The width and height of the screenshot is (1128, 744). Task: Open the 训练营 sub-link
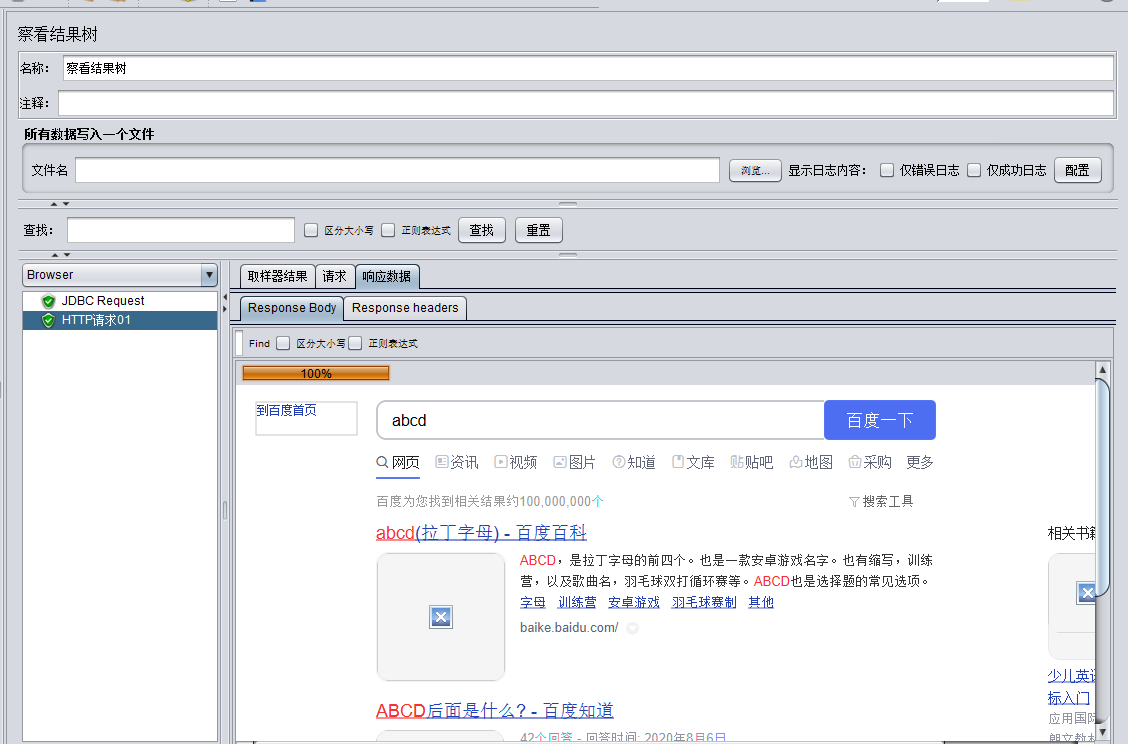[x=577, y=602]
